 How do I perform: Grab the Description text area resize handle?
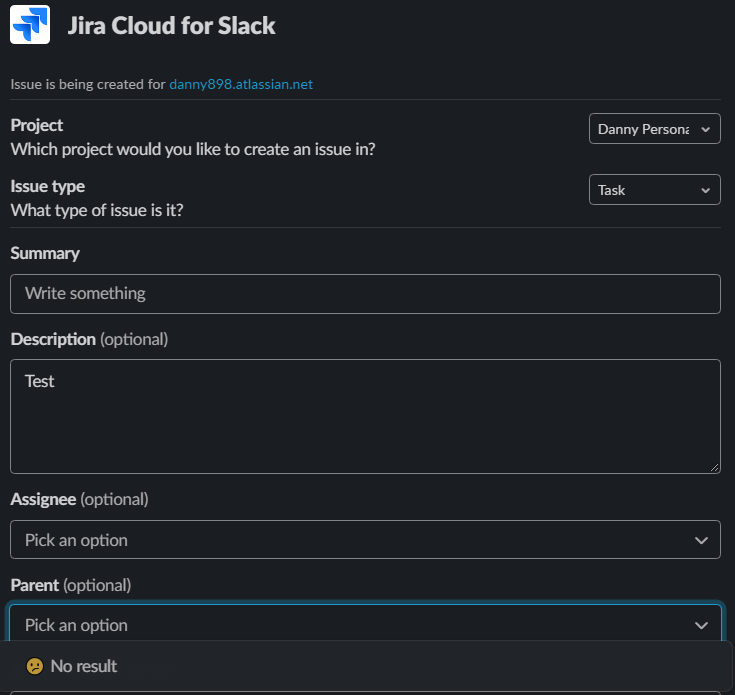point(714,468)
